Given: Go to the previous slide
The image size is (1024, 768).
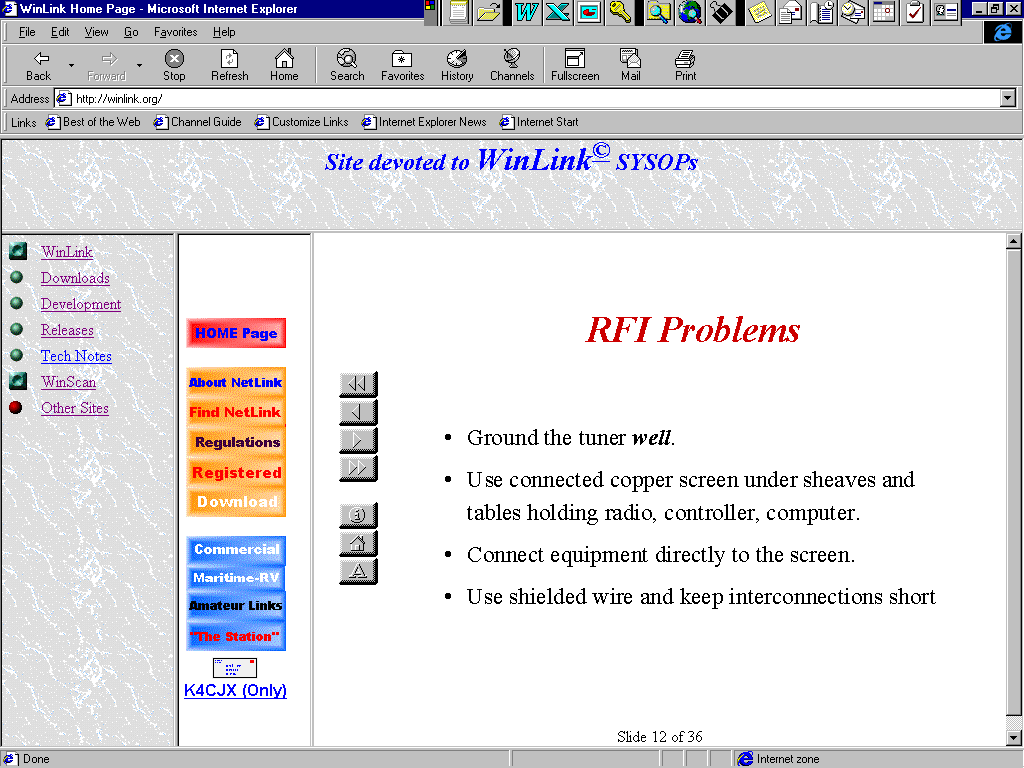Looking at the screenshot, I should [358, 413].
